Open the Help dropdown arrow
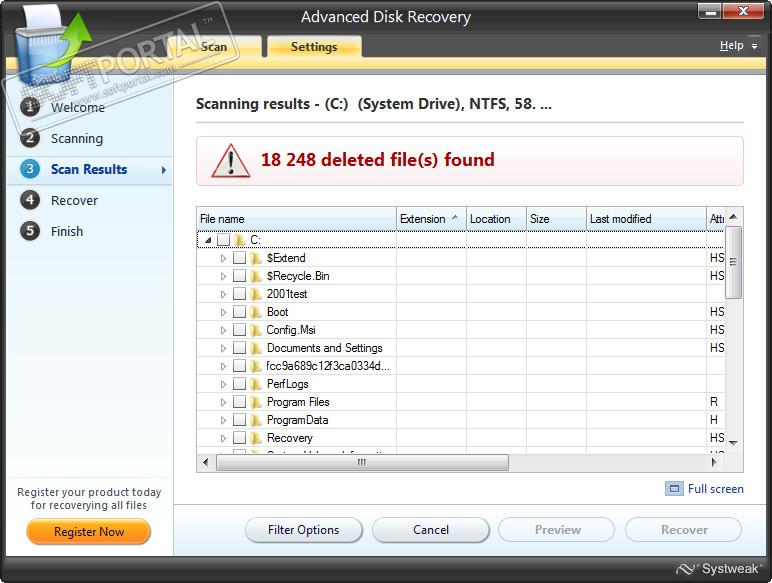This screenshot has width=772, height=583. click(754, 46)
